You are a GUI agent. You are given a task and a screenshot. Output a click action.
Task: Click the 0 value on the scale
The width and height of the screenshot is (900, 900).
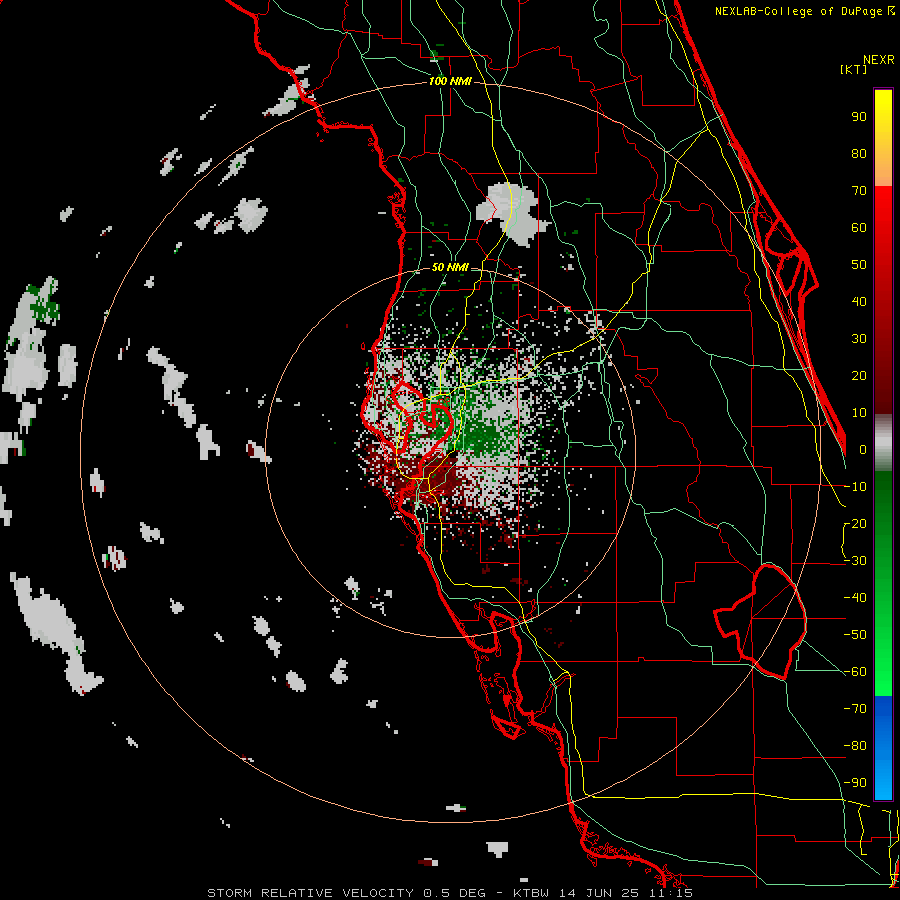[x=863, y=449]
